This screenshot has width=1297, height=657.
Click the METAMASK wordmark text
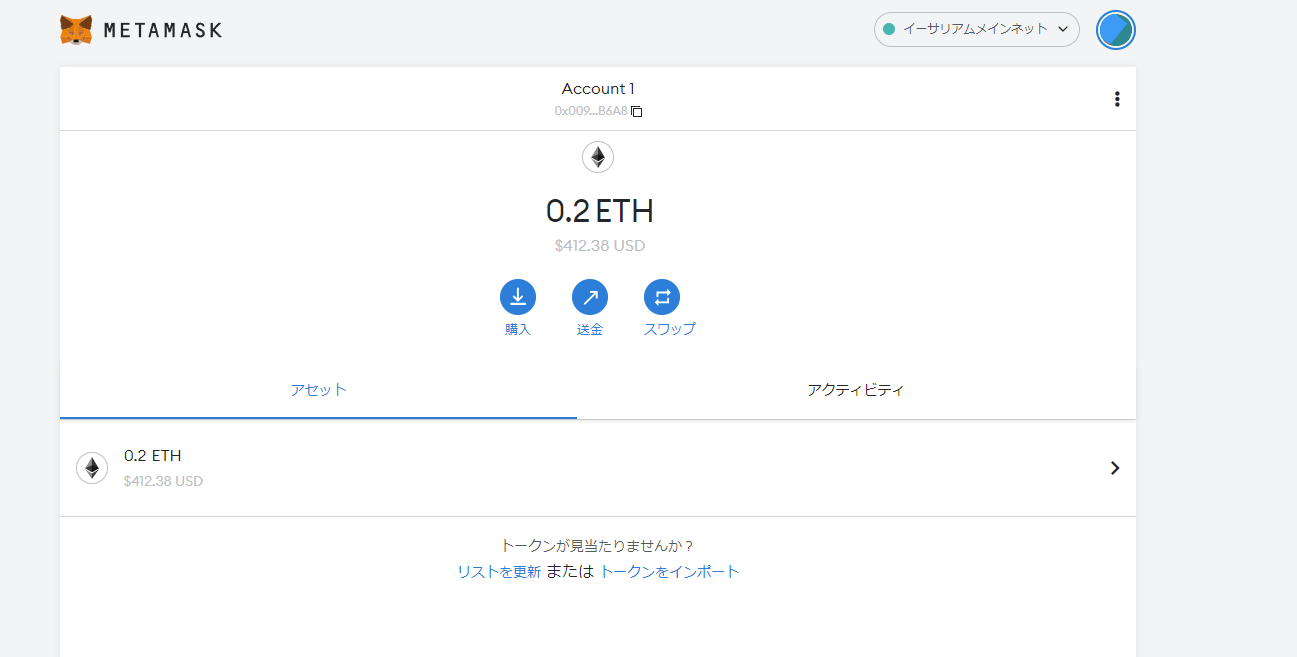pos(163,30)
